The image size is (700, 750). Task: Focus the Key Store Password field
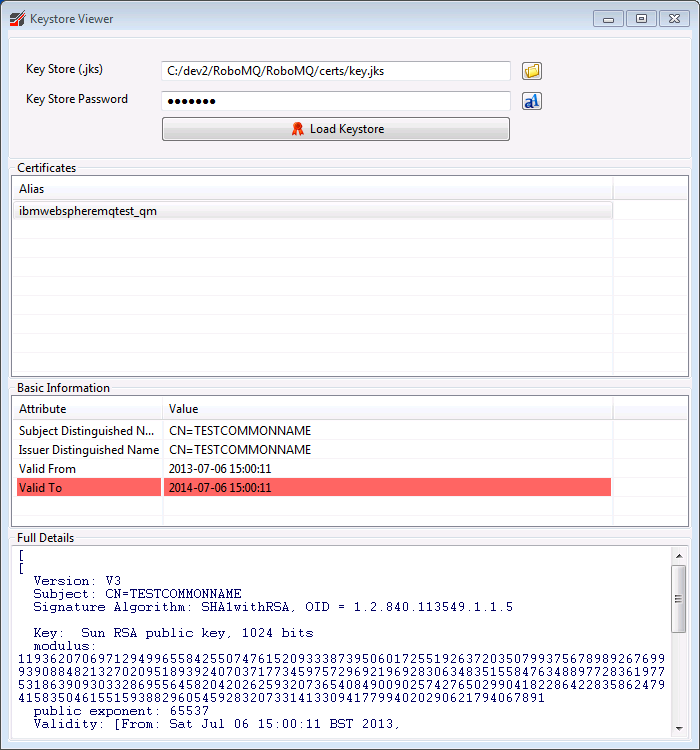click(x=335, y=101)
